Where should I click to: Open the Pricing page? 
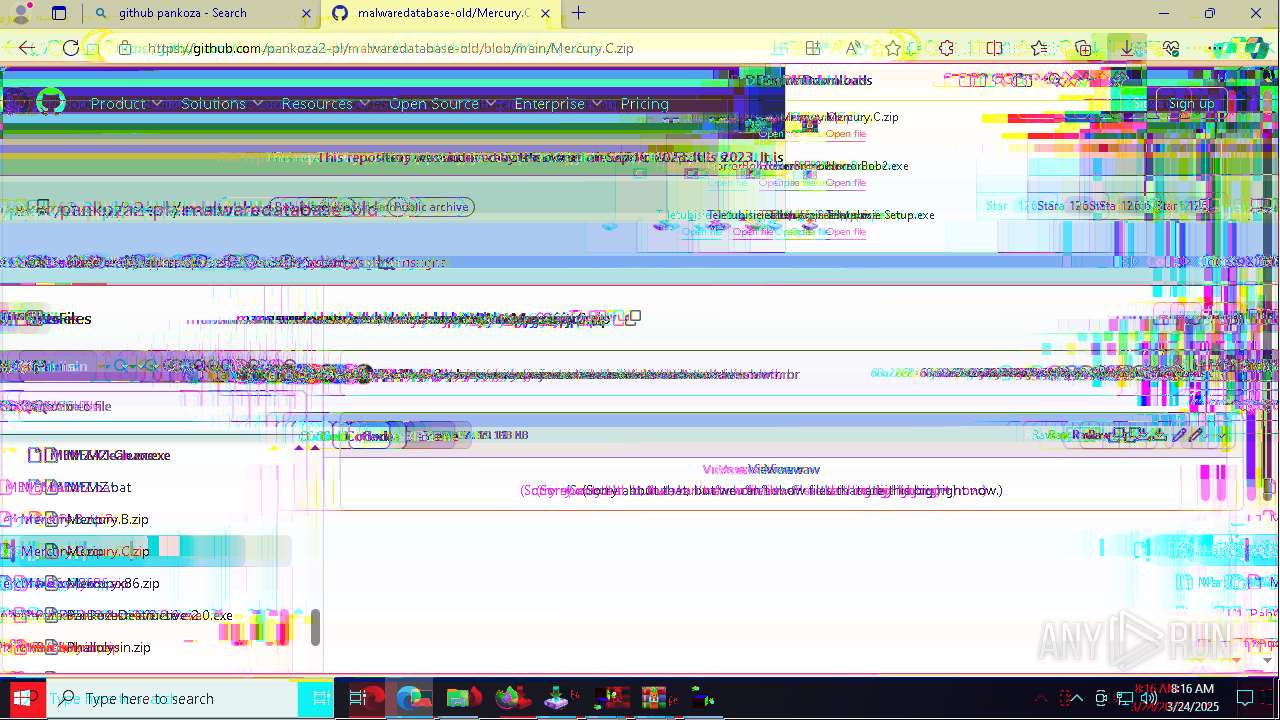644,103
